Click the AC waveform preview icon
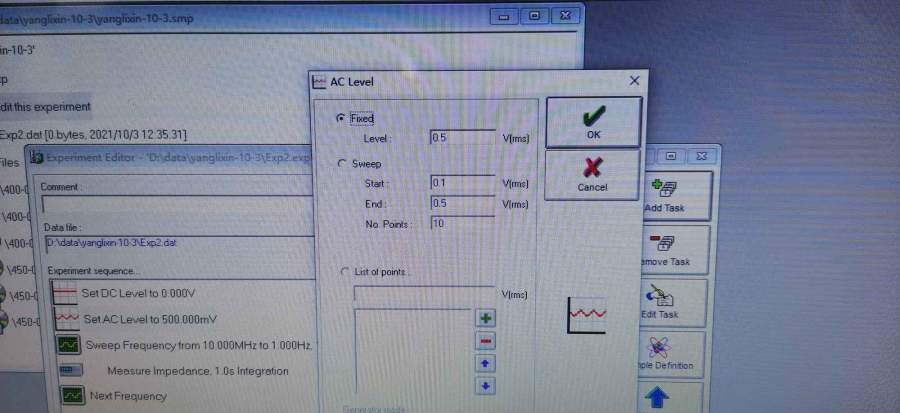 coord(587,315)
